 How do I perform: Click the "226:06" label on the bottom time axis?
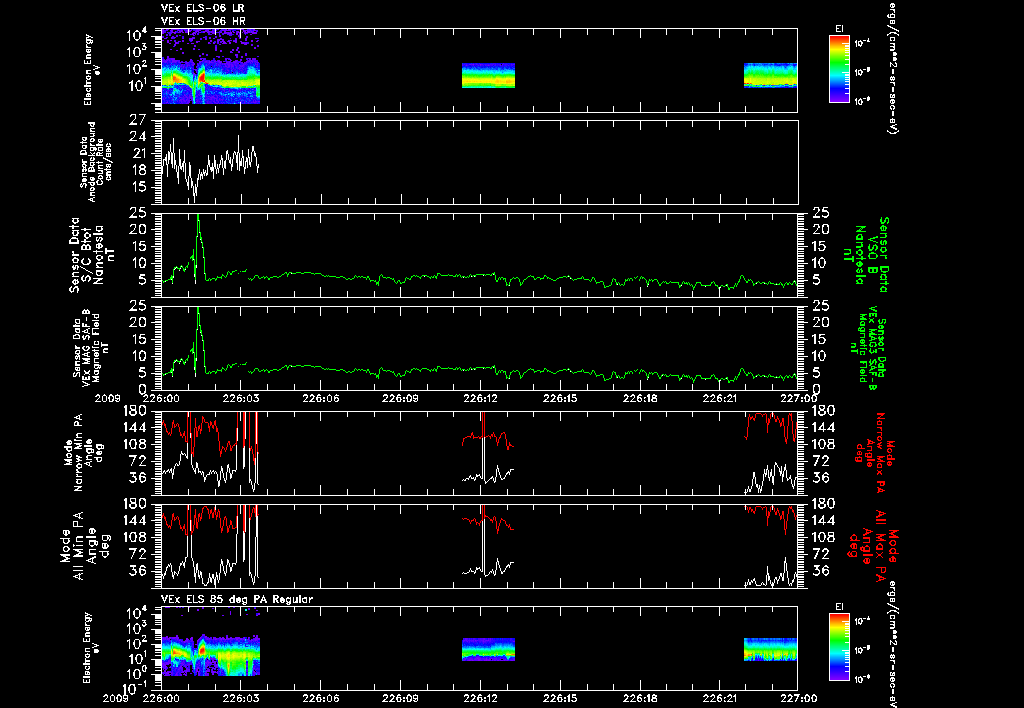click(321, 698)
